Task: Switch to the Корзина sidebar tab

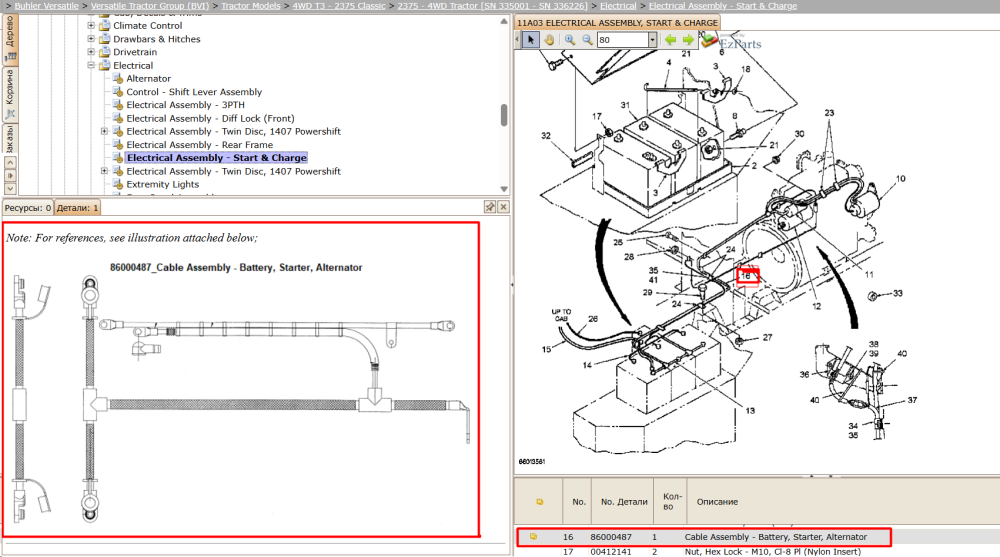Action: (10, 93)
